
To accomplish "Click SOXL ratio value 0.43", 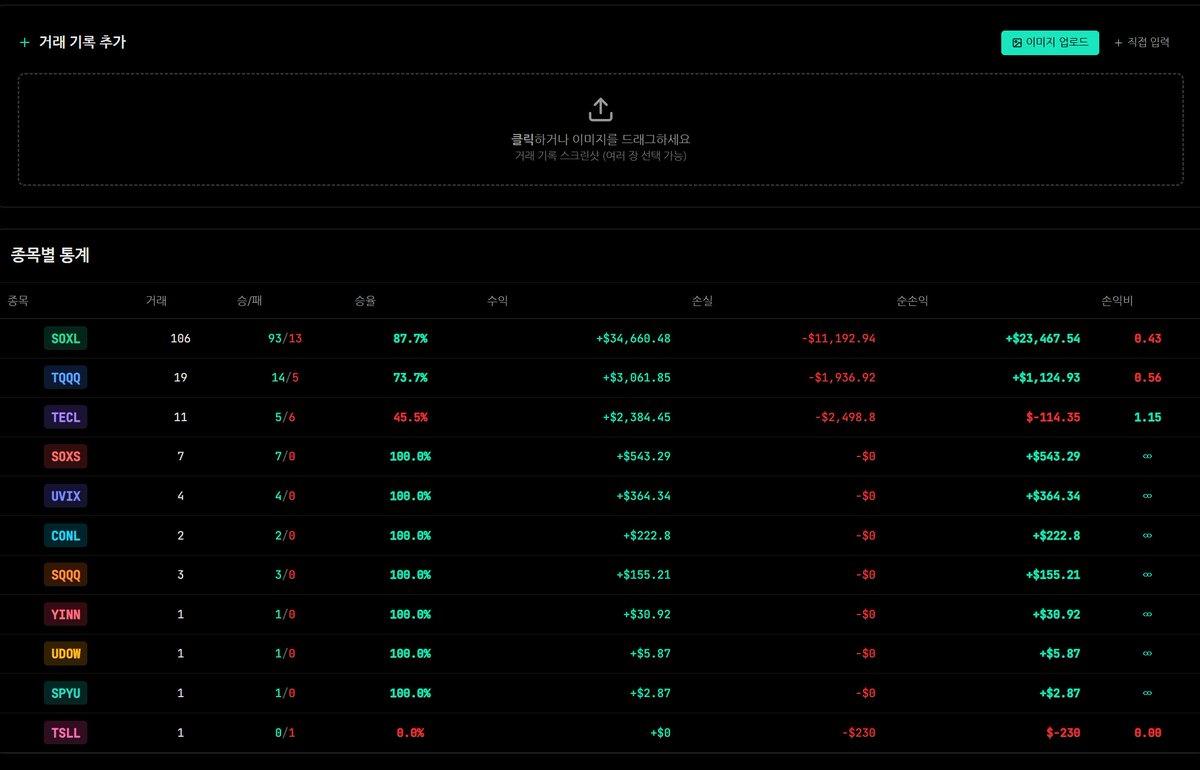I will coord(1148,339).
